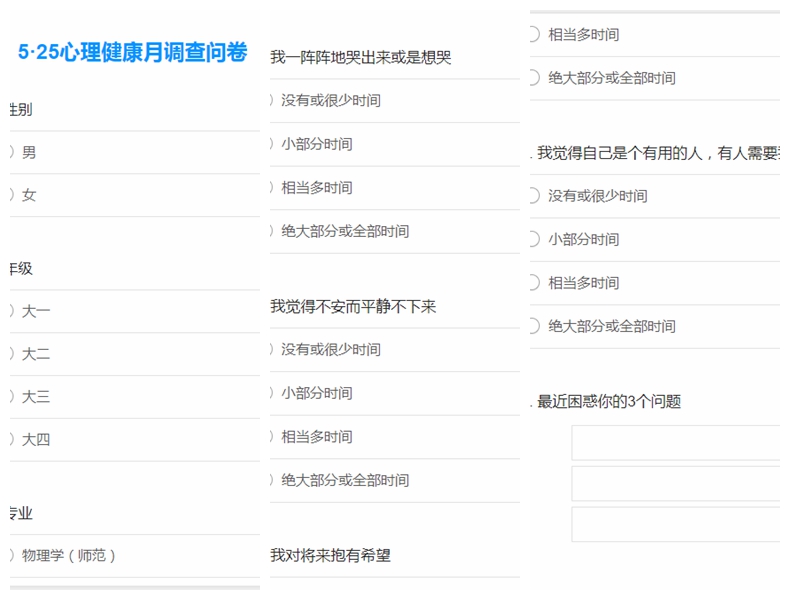The width and height of the screenshot is (790, 600).
Task: Select 没有或很少时间 for the crying question
Action: tap(330, 101)
